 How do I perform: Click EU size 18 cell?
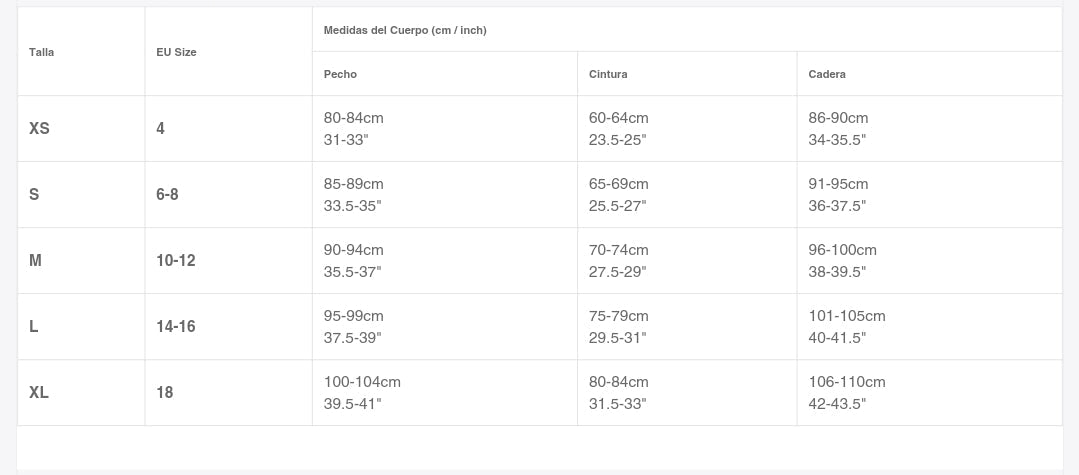point(165,392)
